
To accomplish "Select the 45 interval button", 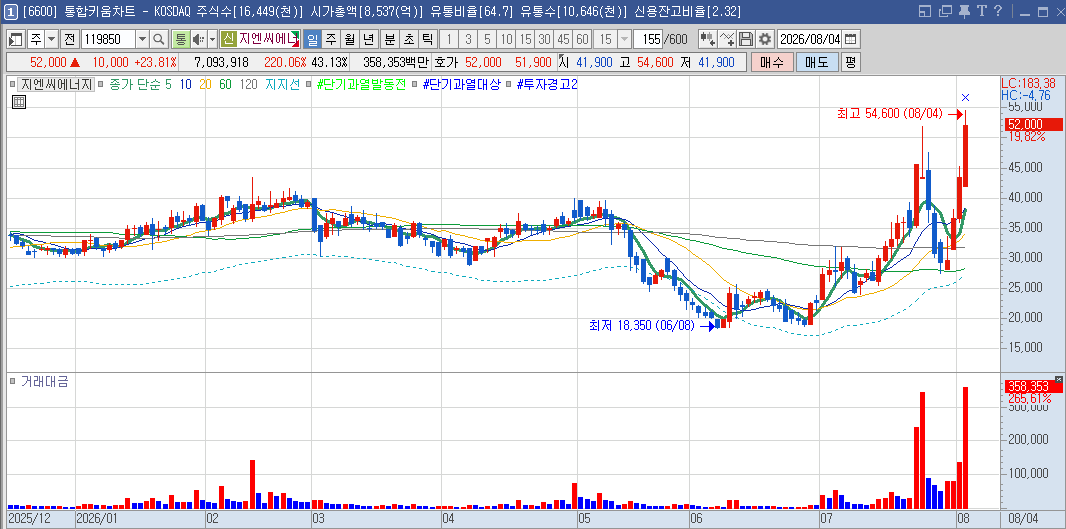I will click(563, 39).
